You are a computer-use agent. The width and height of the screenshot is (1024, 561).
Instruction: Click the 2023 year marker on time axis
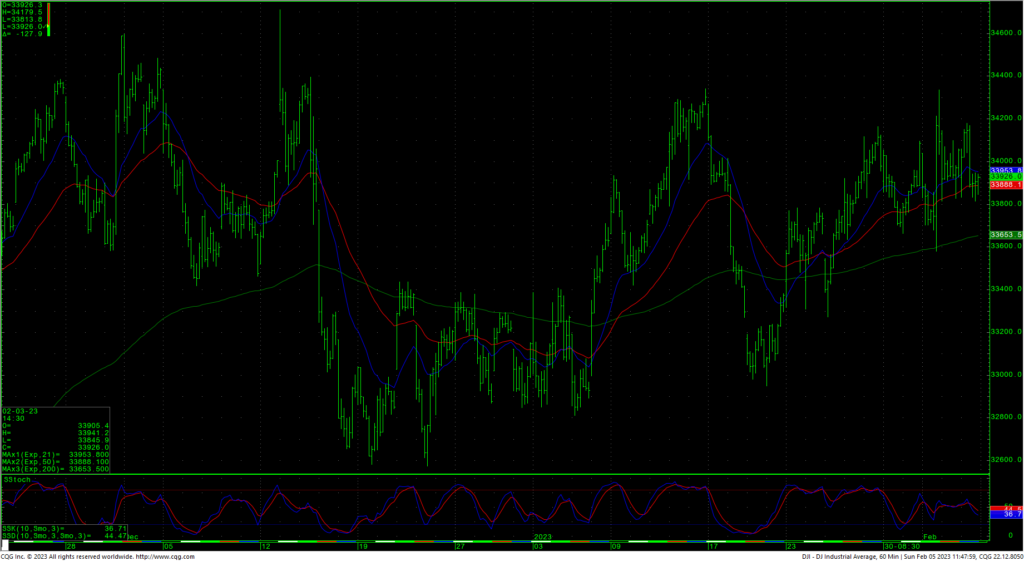click(541, 537)
